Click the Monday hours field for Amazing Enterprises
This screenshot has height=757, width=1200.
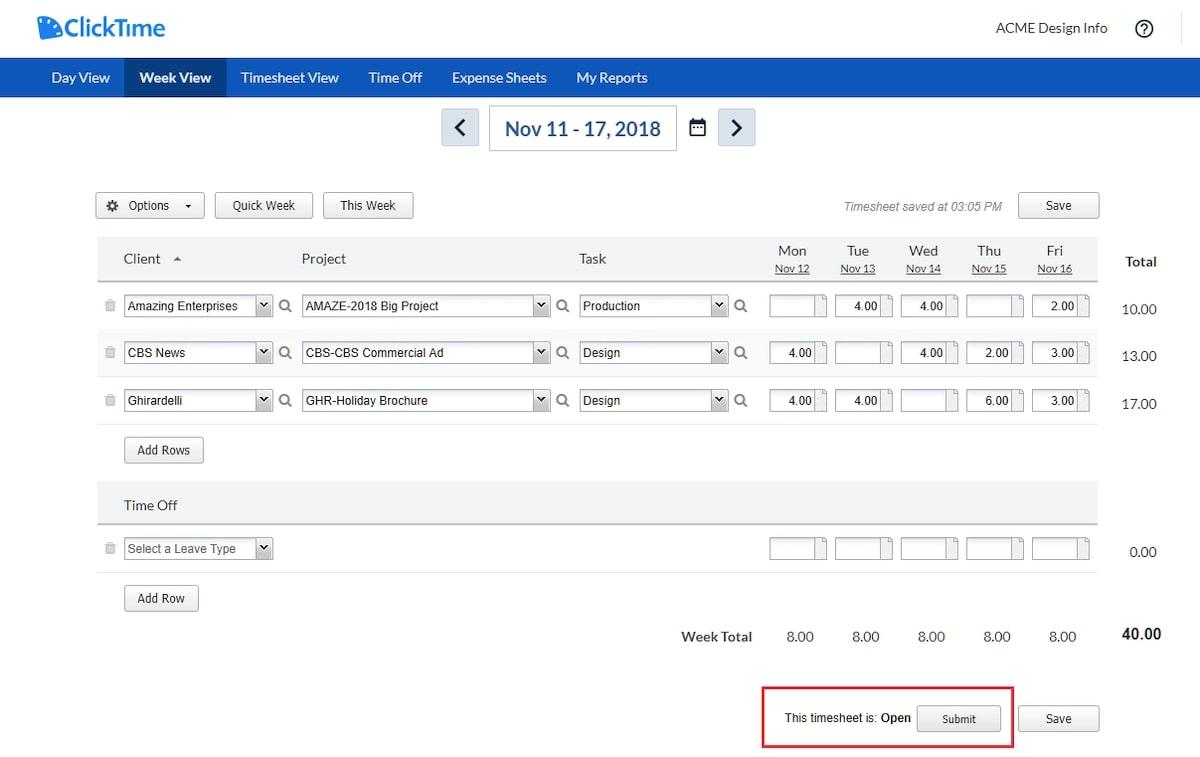(792, 306)
